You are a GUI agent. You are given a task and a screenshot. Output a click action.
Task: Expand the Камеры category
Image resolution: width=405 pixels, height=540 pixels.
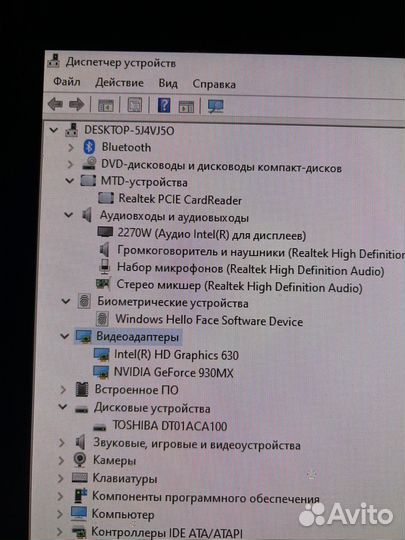click(61, 460)
